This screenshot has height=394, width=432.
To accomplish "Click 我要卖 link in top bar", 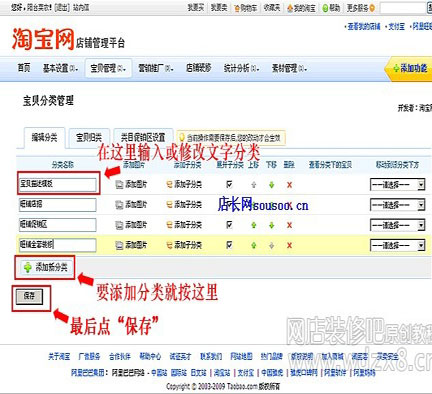I will [219, 8].
